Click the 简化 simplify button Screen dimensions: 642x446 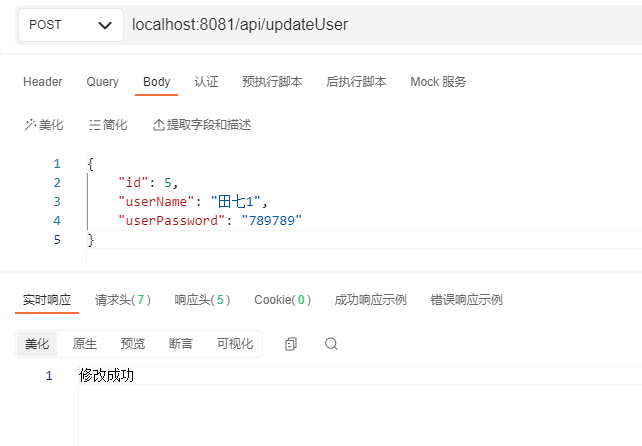pyautogui.click(x=108, y=125)
